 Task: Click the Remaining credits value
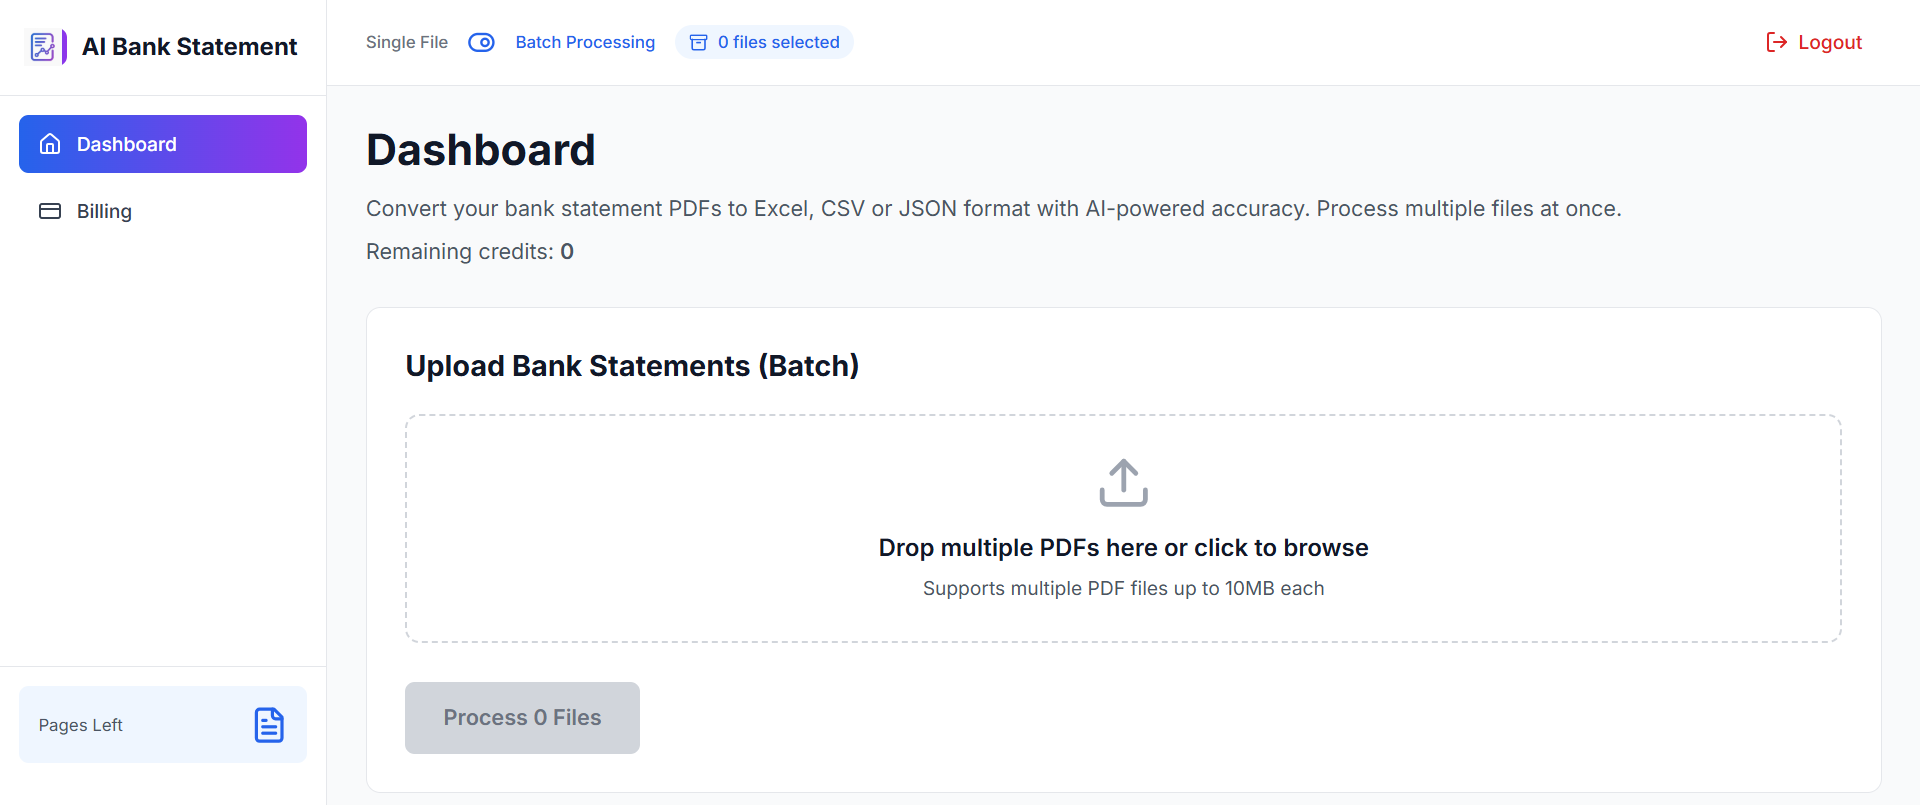[567, 252]
